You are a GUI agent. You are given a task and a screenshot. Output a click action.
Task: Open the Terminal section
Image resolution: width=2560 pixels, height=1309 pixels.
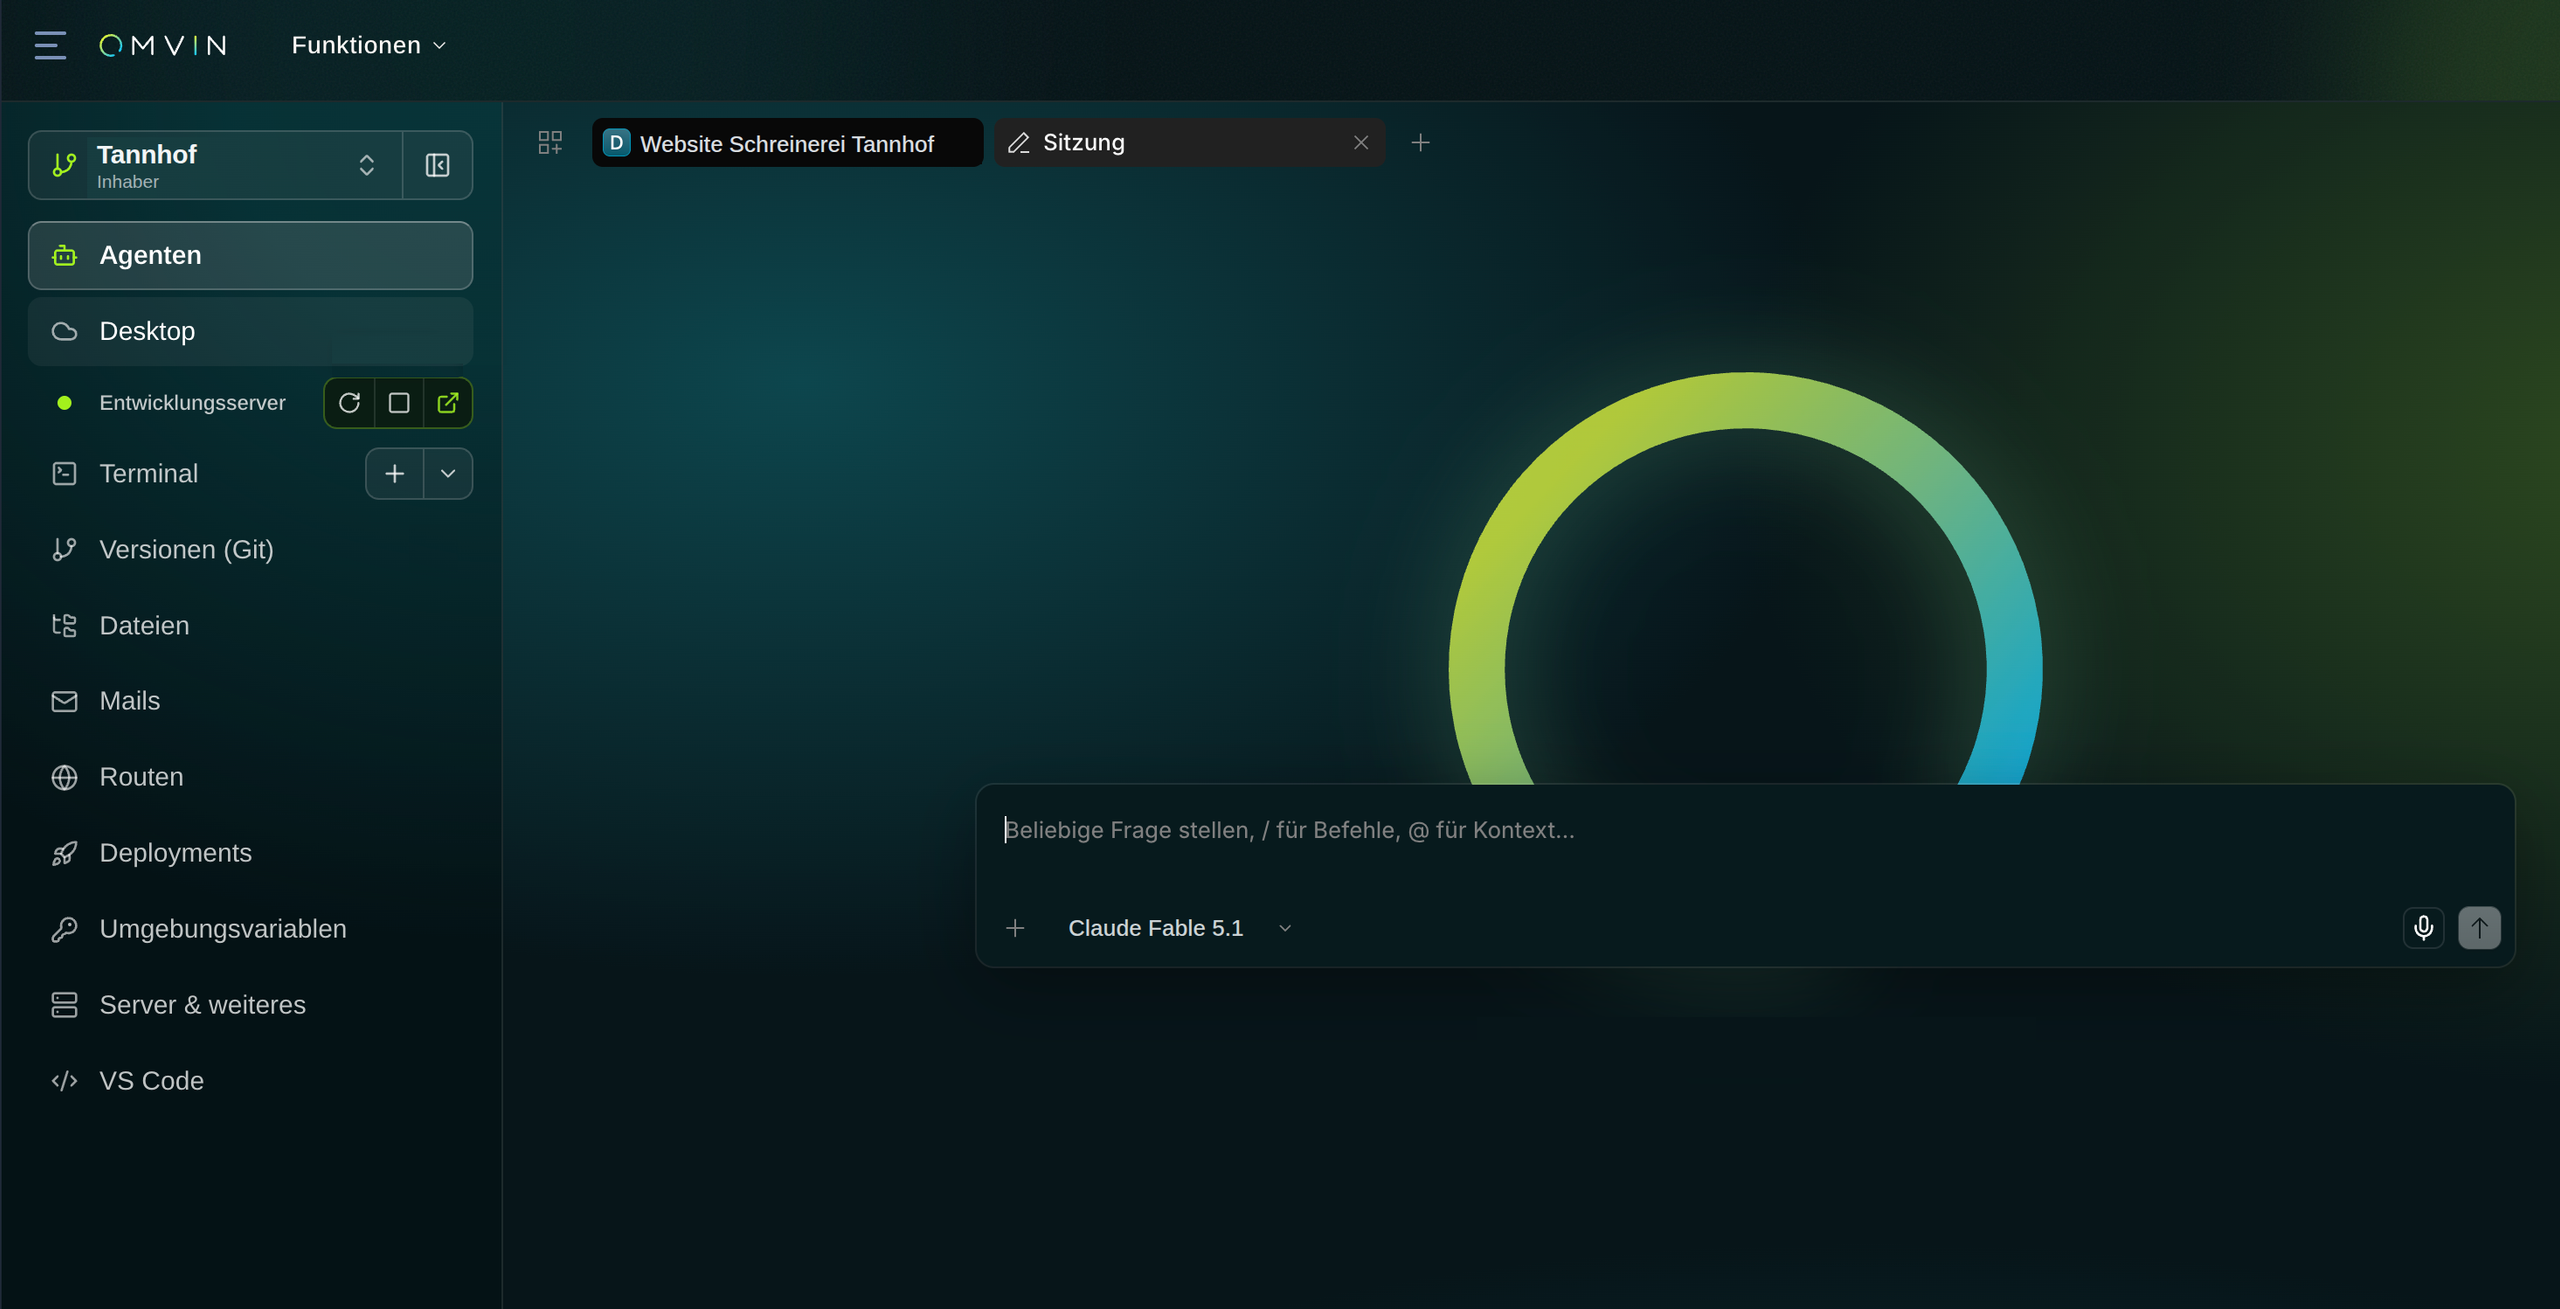pos(148,474)
